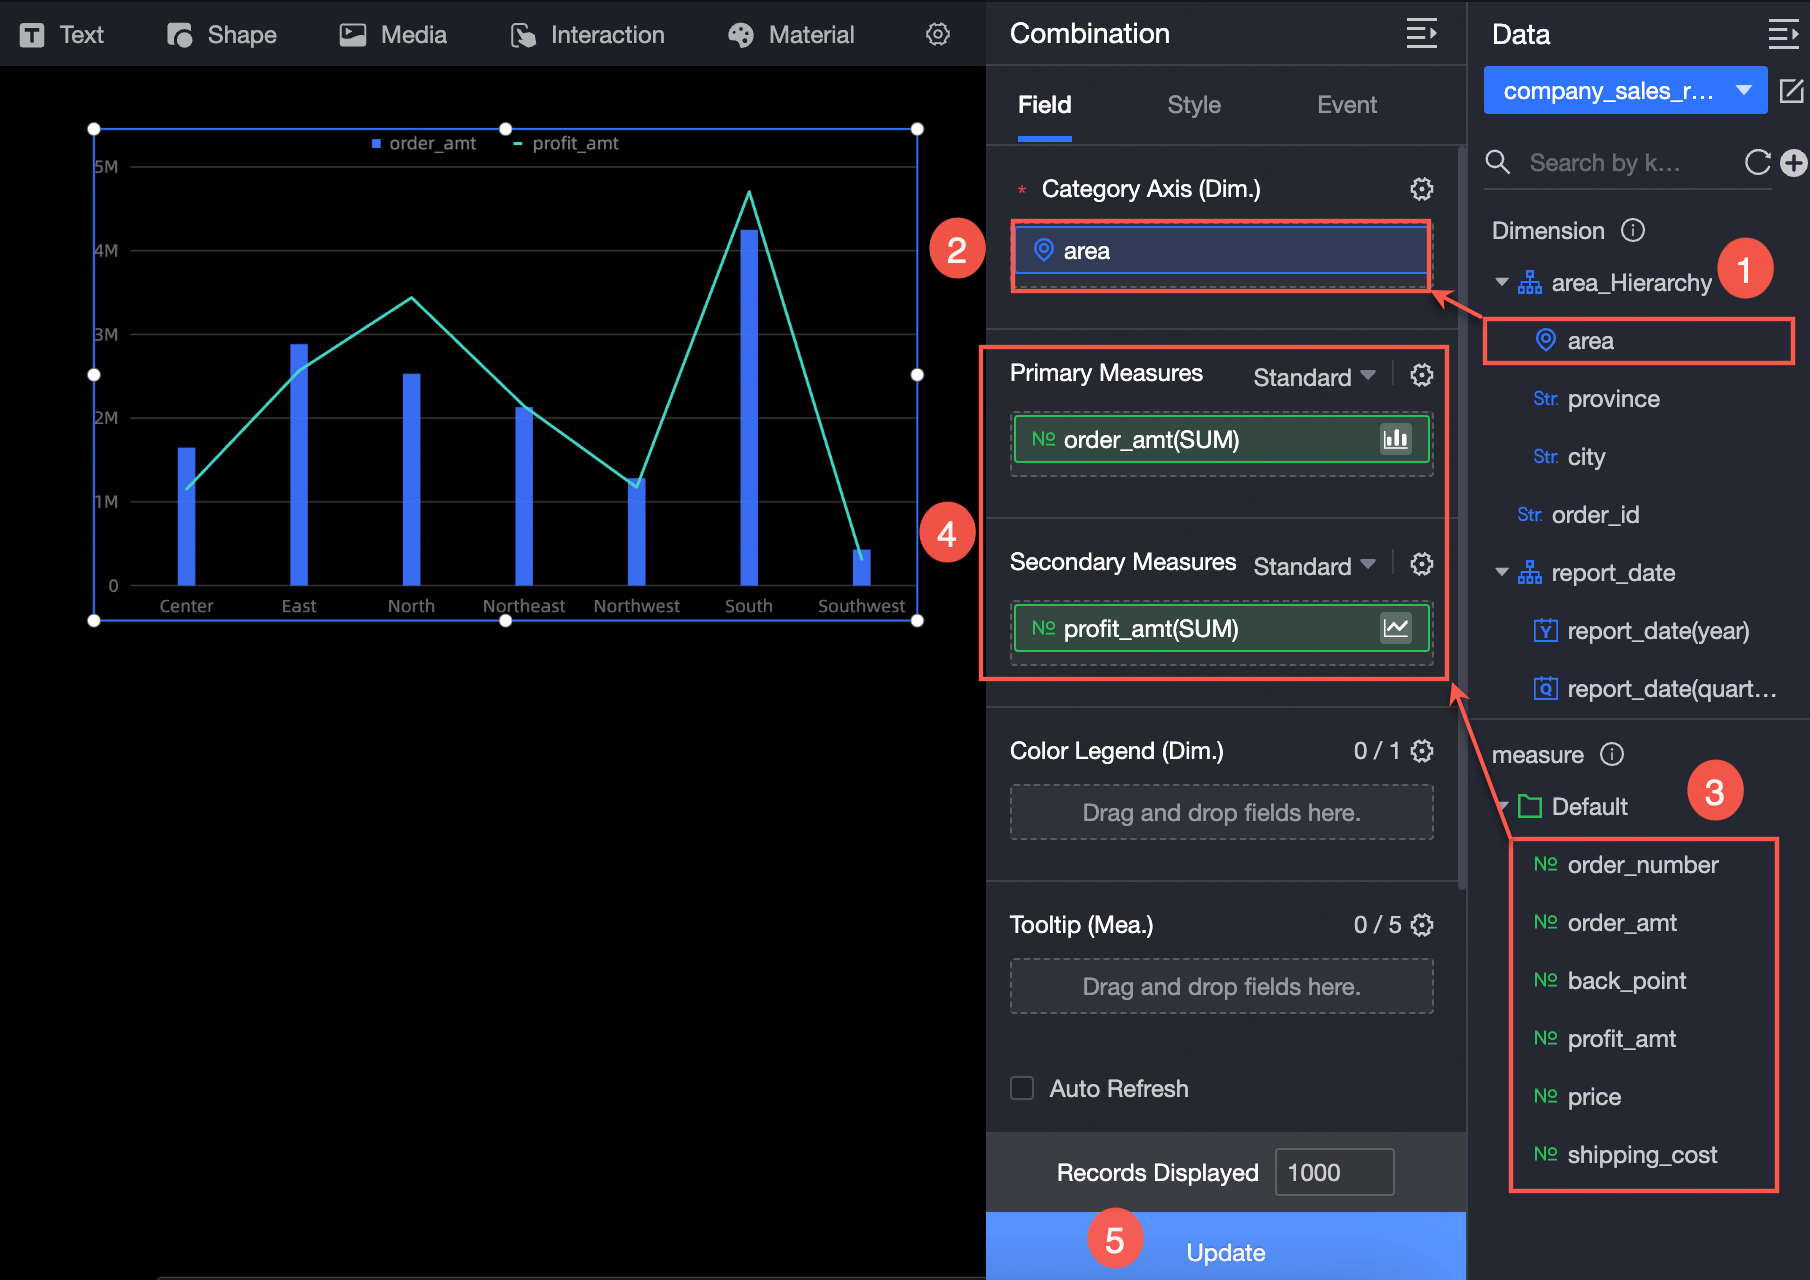Refresh the dataset field list
The image size is (1810, 1280).
(1758, 162)
